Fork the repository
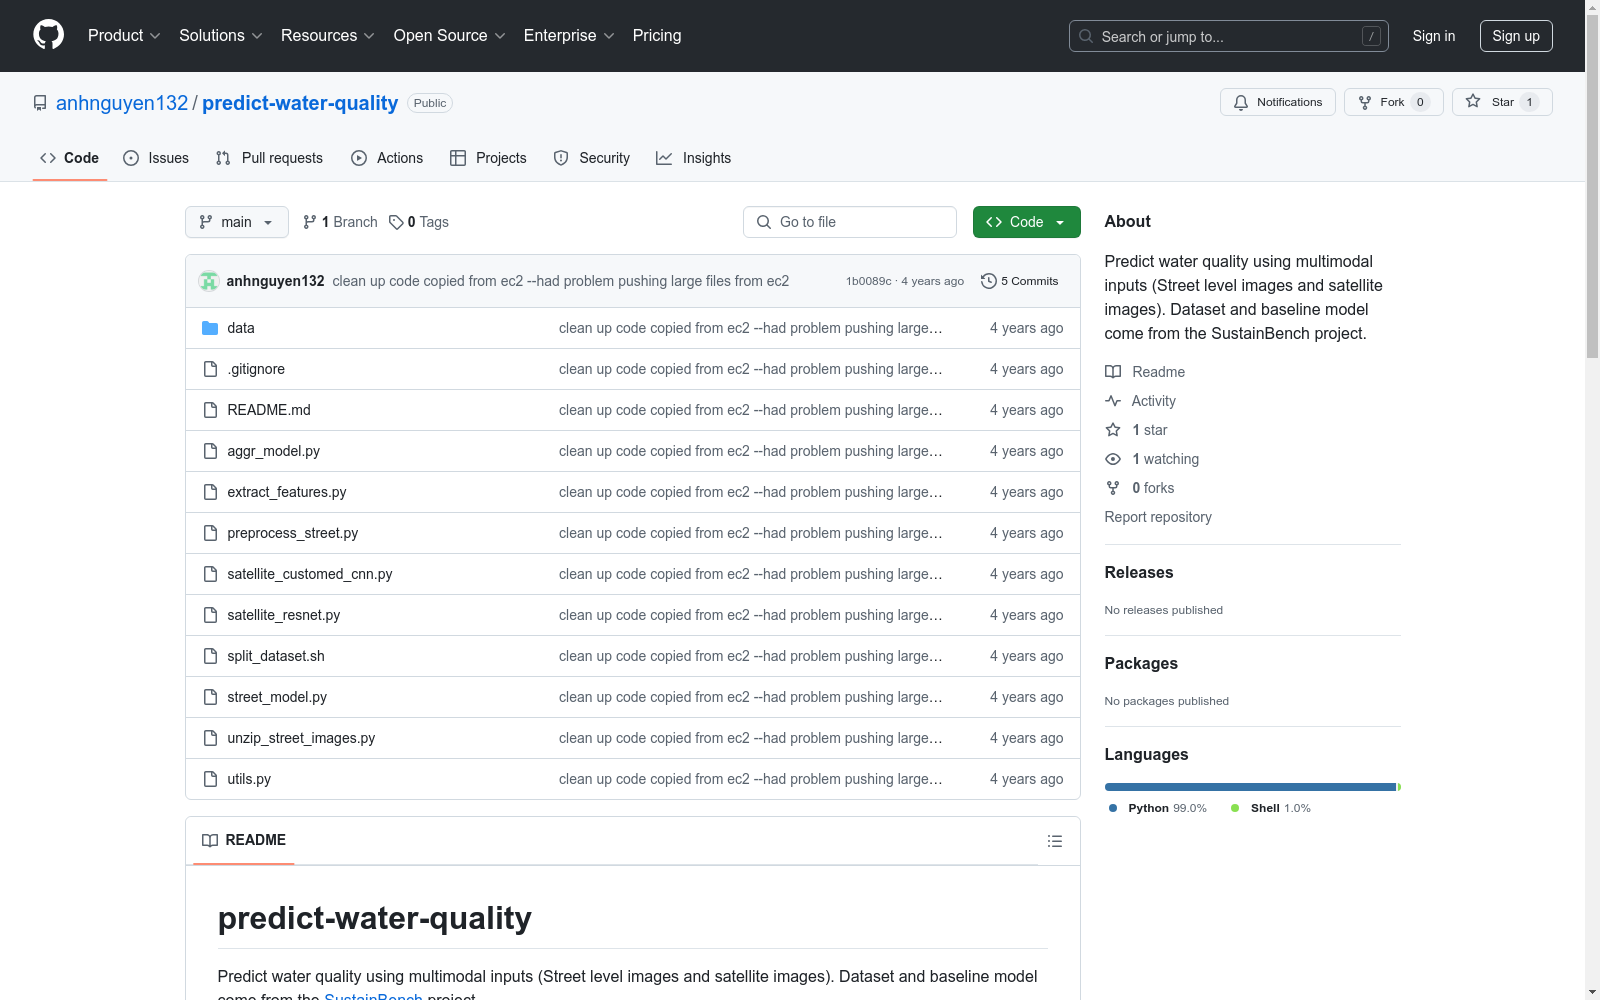This screenshot has width=1600, height=1000. [1391, 101]
